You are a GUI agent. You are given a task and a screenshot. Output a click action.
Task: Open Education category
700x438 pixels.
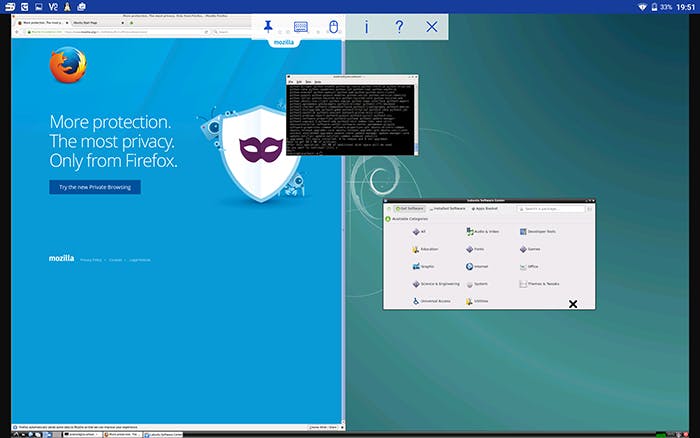pos(425,249)
